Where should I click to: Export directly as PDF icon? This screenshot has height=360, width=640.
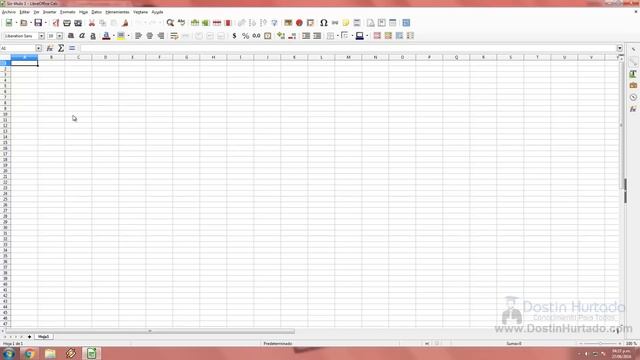[x=56, y=23]
